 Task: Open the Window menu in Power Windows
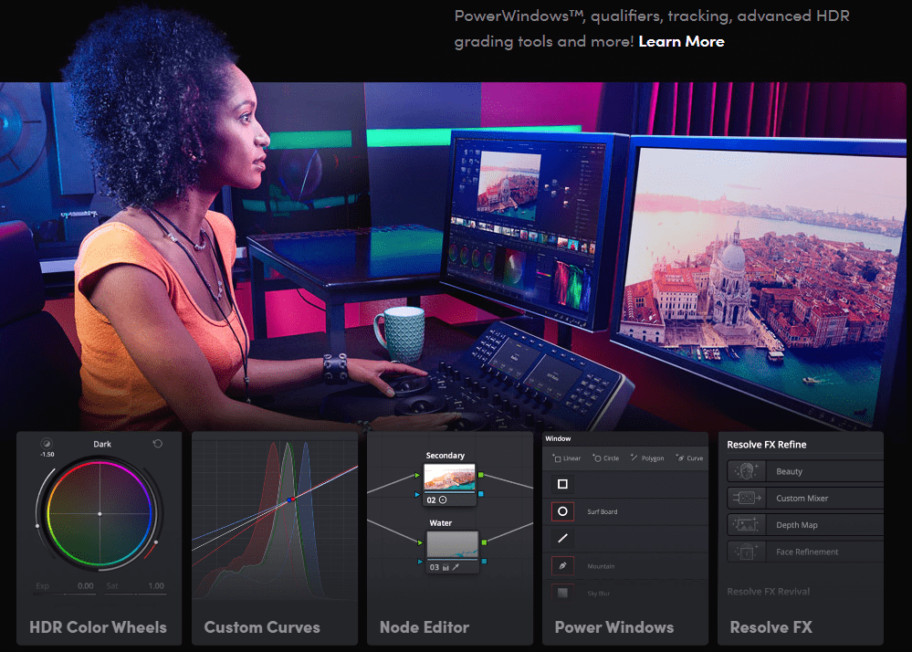(x=559, y=437)
